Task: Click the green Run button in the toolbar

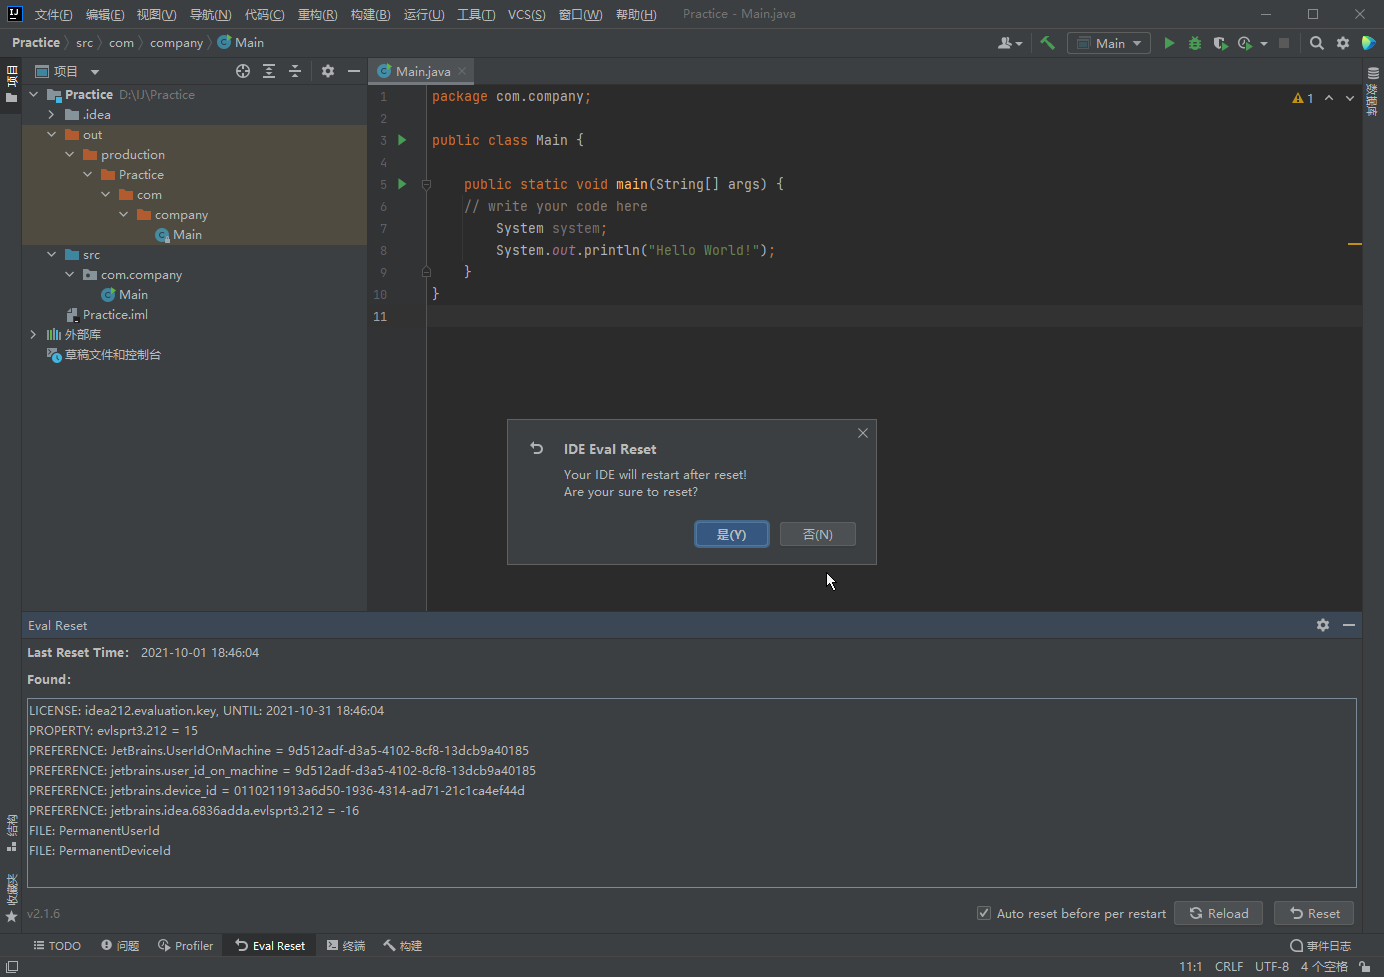Action: click(1168, 43)
